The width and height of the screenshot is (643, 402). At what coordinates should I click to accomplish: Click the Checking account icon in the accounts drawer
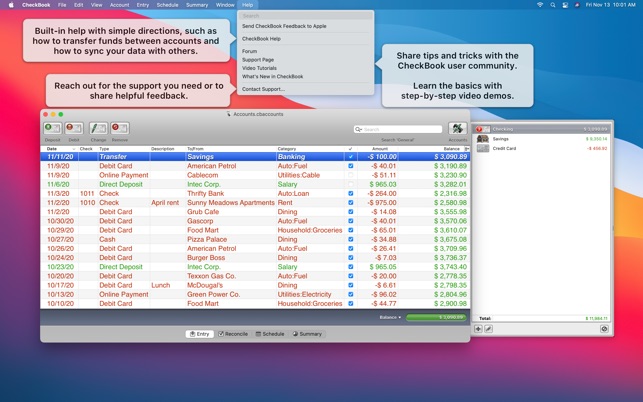coord(483,129)
